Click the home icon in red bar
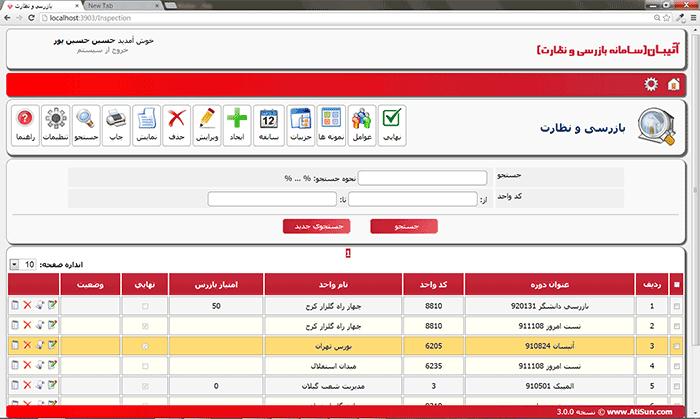 click(x=673, y=84)
